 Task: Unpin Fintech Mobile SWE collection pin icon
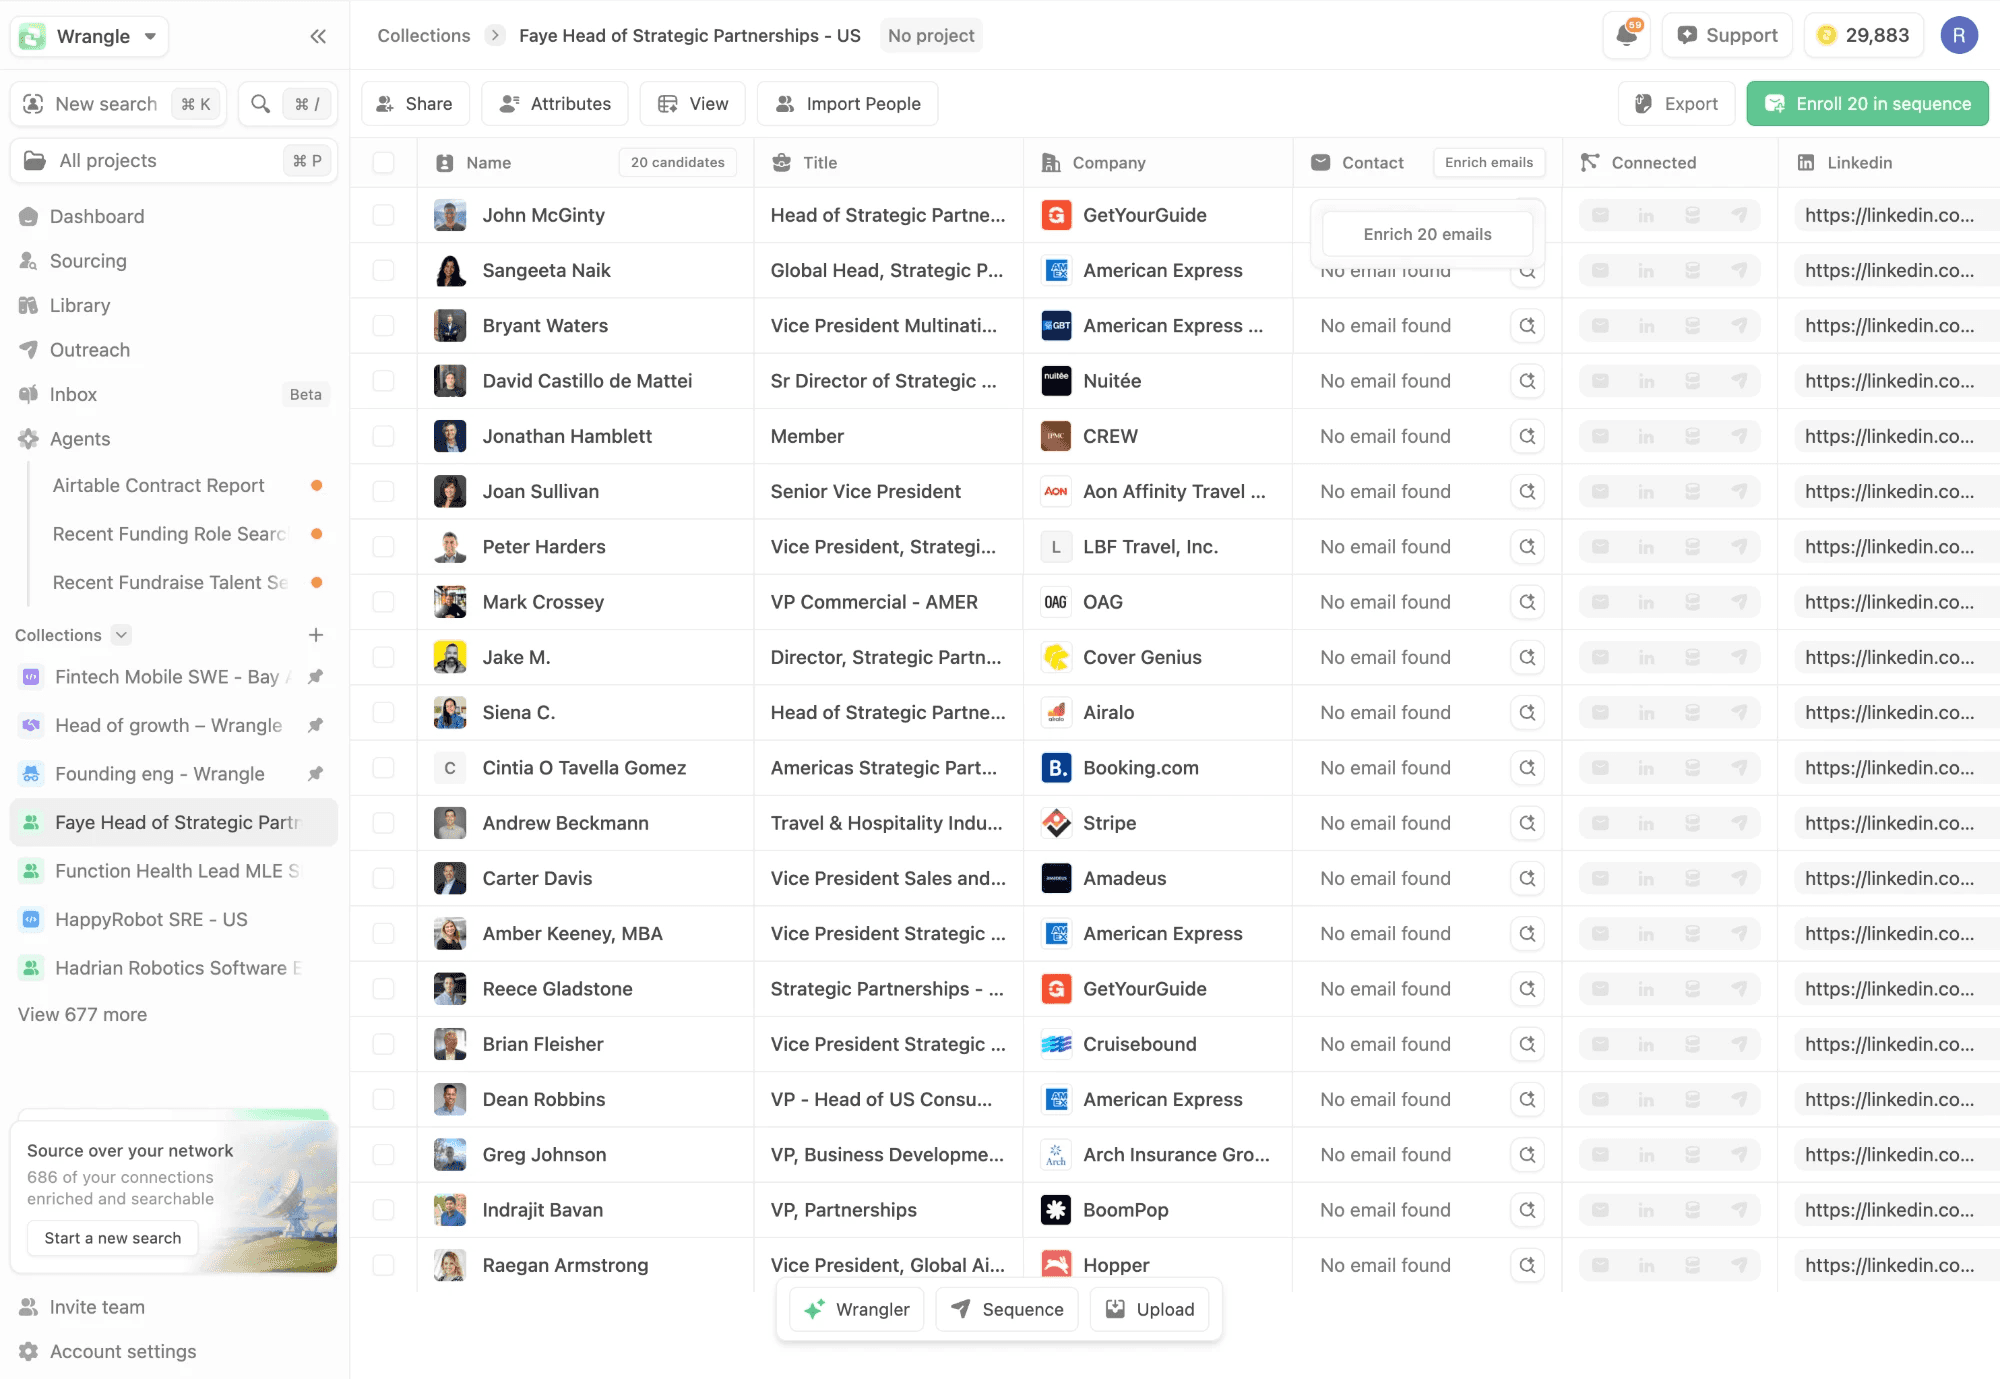[315, 677]
